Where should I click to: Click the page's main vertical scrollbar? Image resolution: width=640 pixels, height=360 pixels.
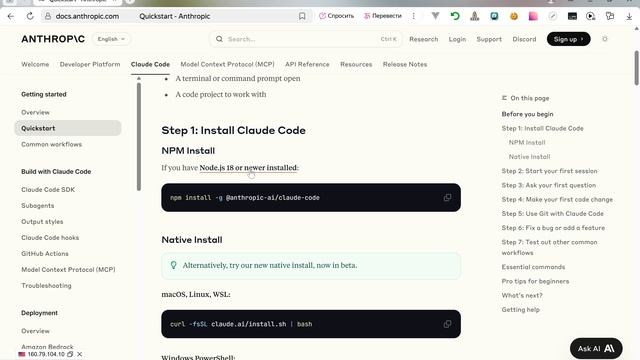tap(636, 68)
